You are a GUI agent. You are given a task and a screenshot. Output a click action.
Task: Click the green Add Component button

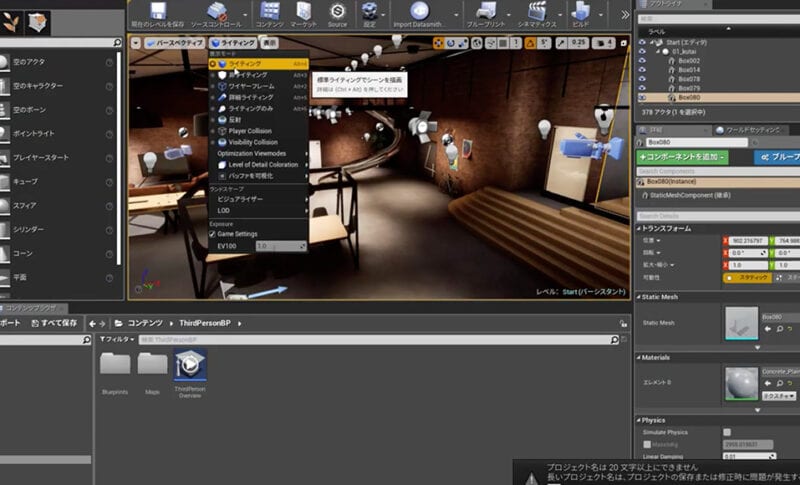click(682, 157)
